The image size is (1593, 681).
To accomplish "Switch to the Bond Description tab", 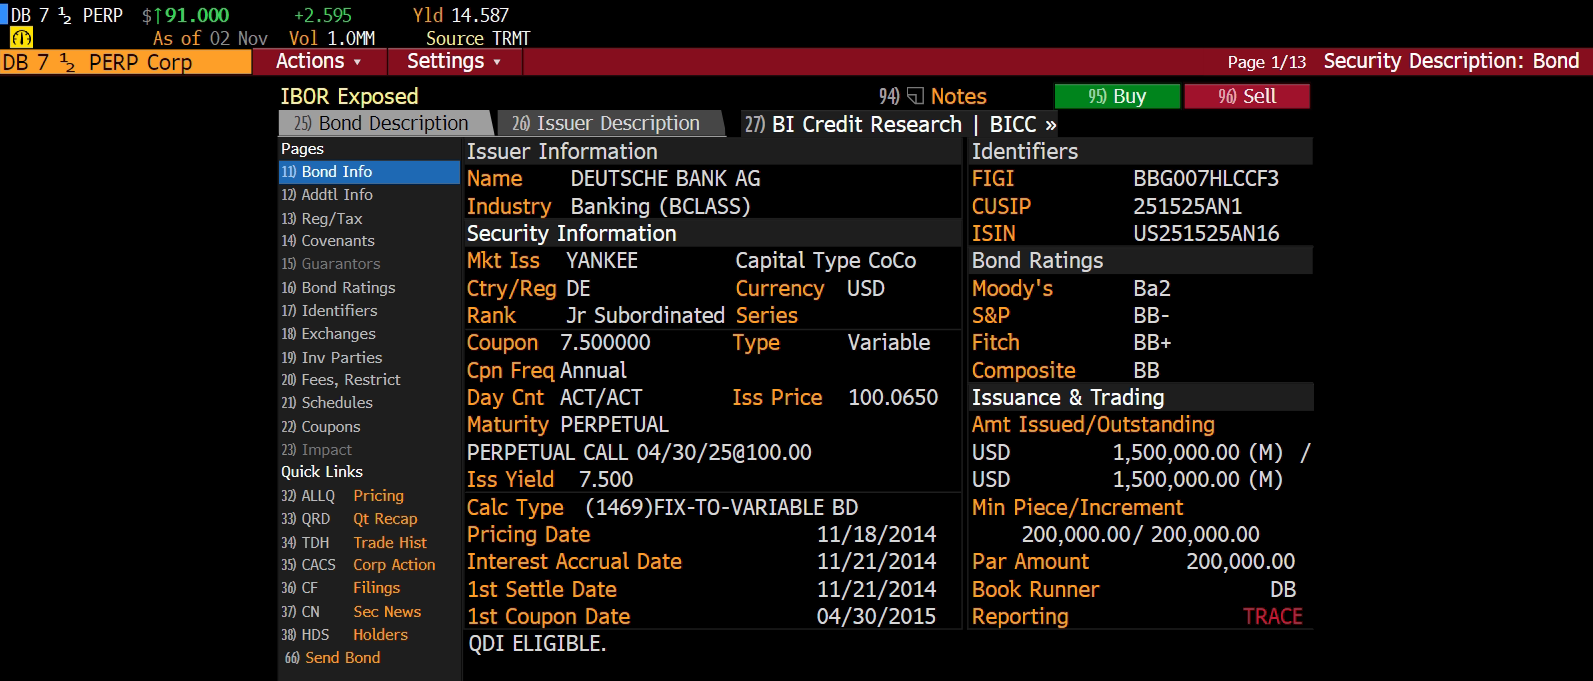I will click(x=385, y=123).
